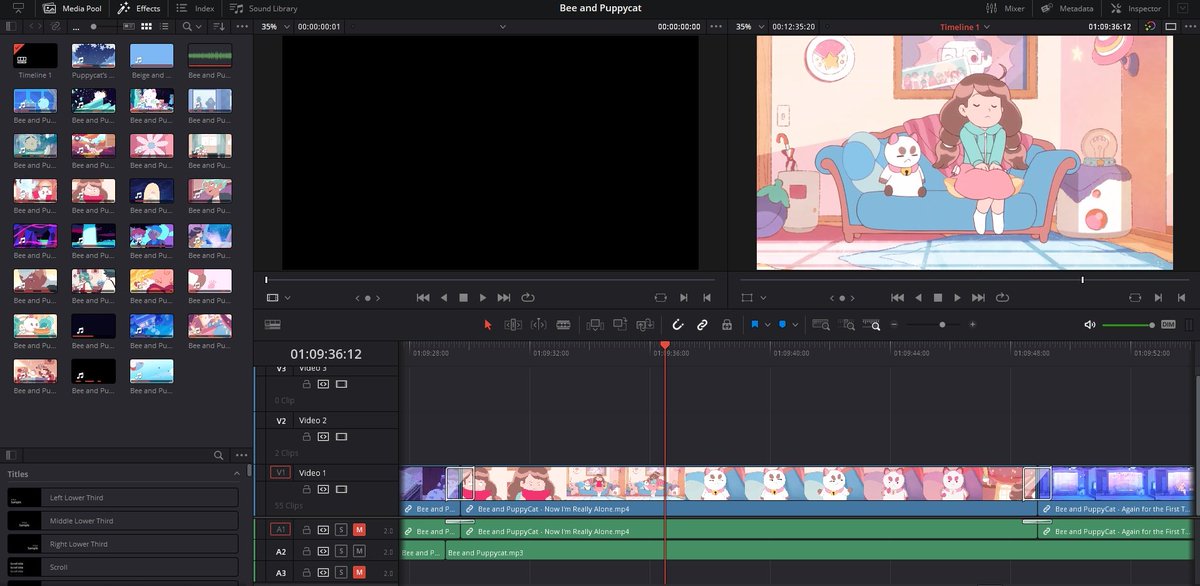Select the Middle Lower Third title
Screen dimensions: 1200x586
(x=124, y=521)
